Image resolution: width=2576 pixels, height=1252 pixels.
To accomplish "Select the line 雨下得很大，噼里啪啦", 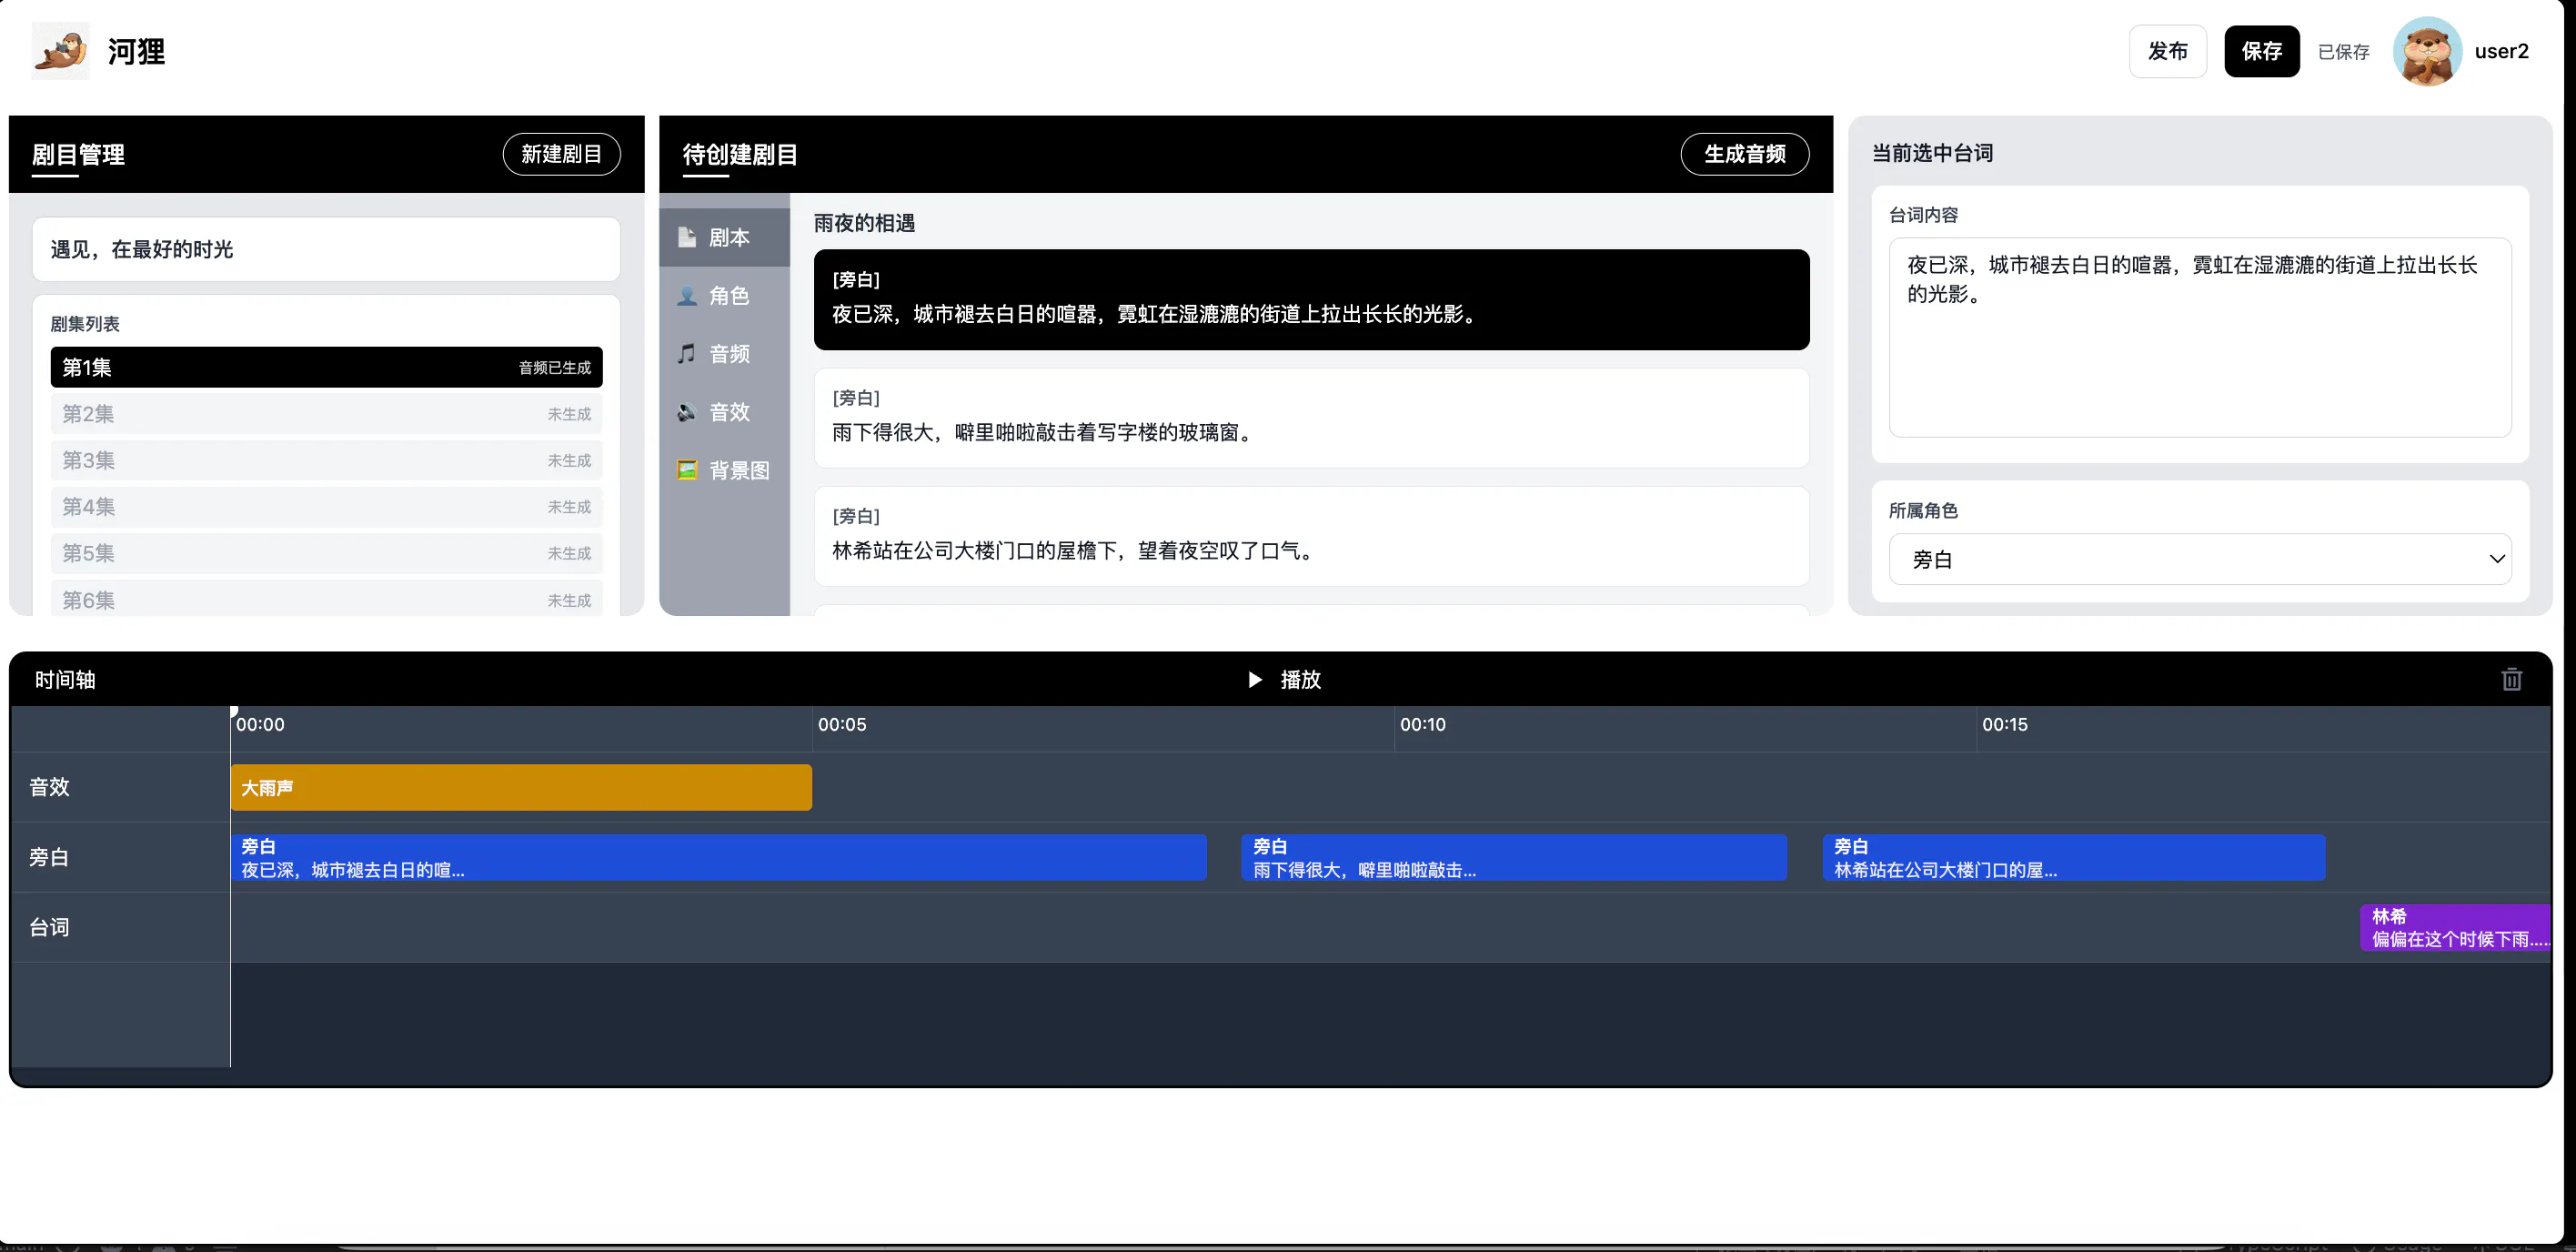I will click(x=1311, y=417).
